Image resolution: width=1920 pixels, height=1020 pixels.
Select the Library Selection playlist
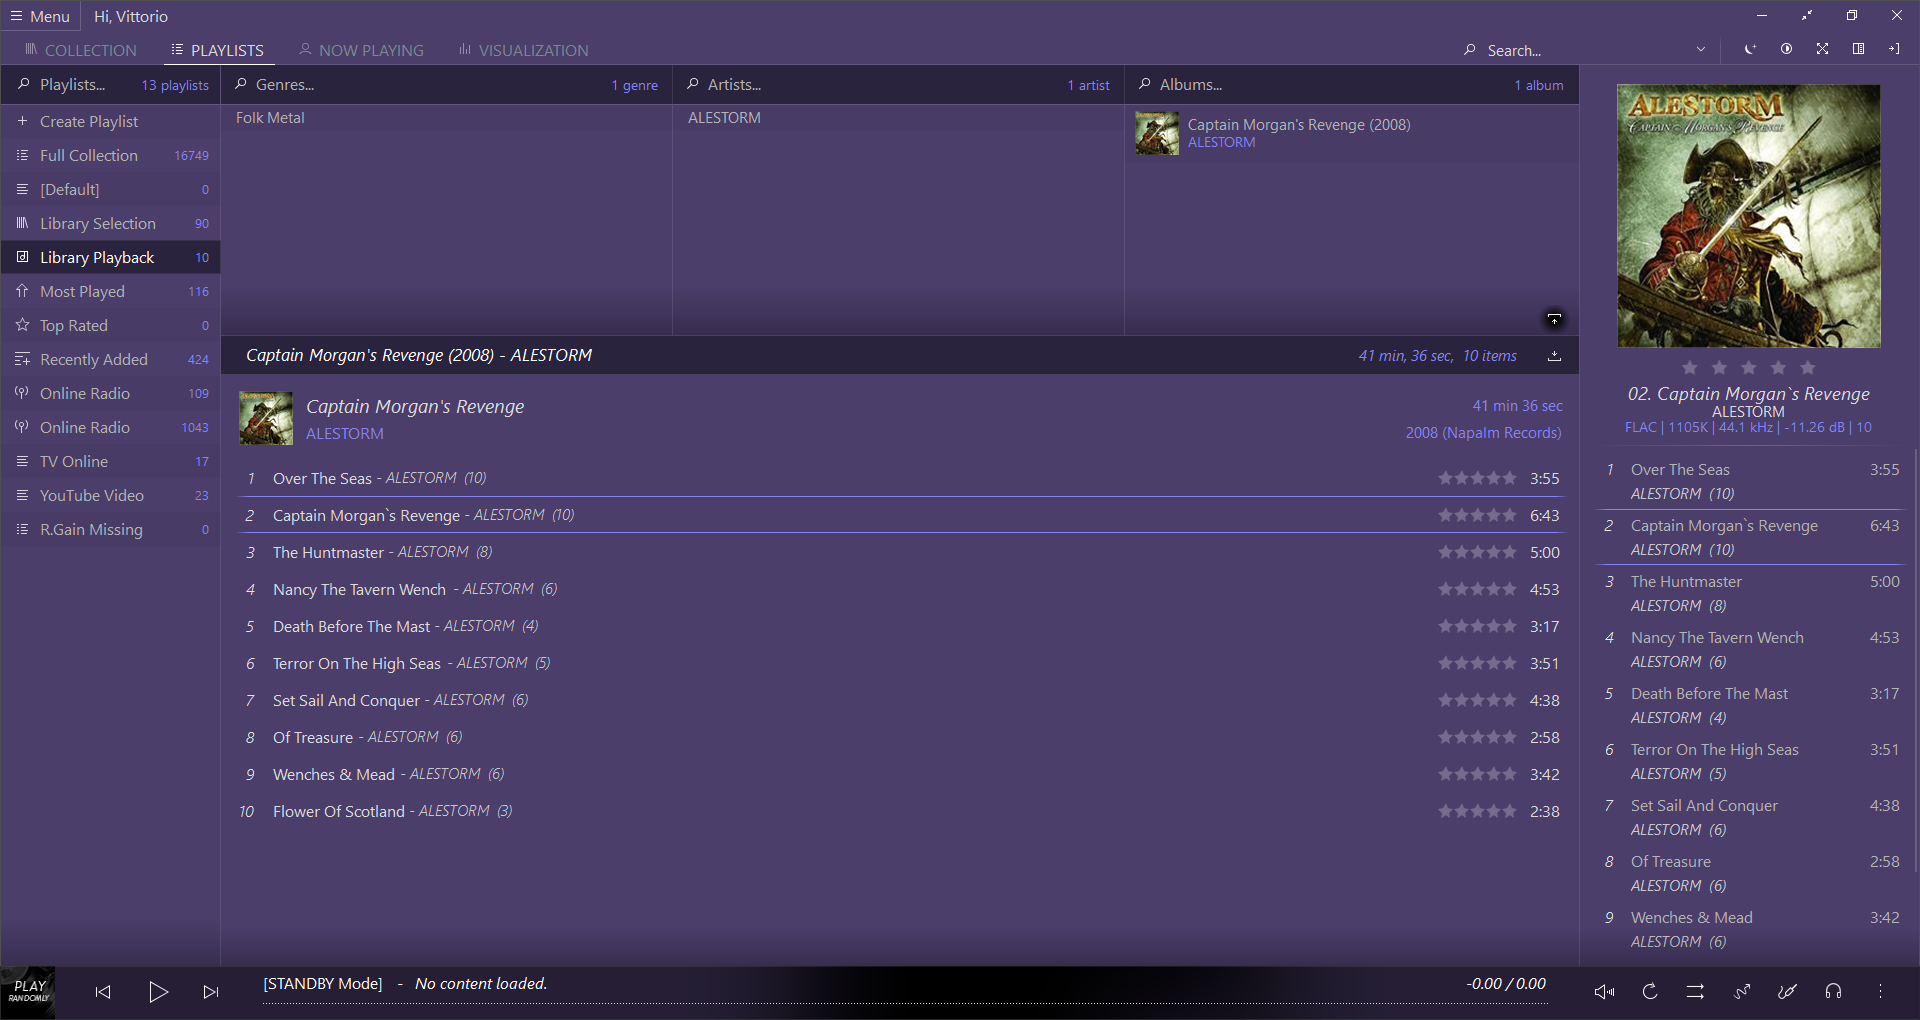110,223
